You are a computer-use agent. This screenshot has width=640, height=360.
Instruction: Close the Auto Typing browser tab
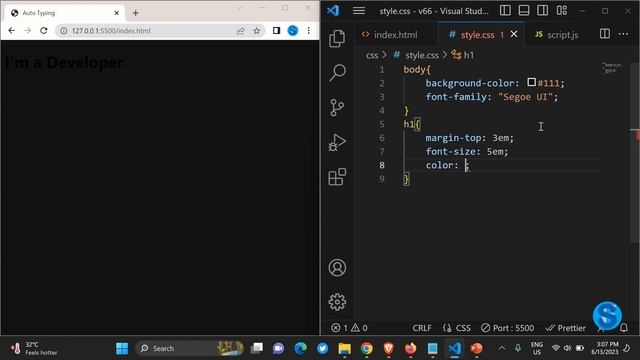pyautogui.click(x=116, y=13)
